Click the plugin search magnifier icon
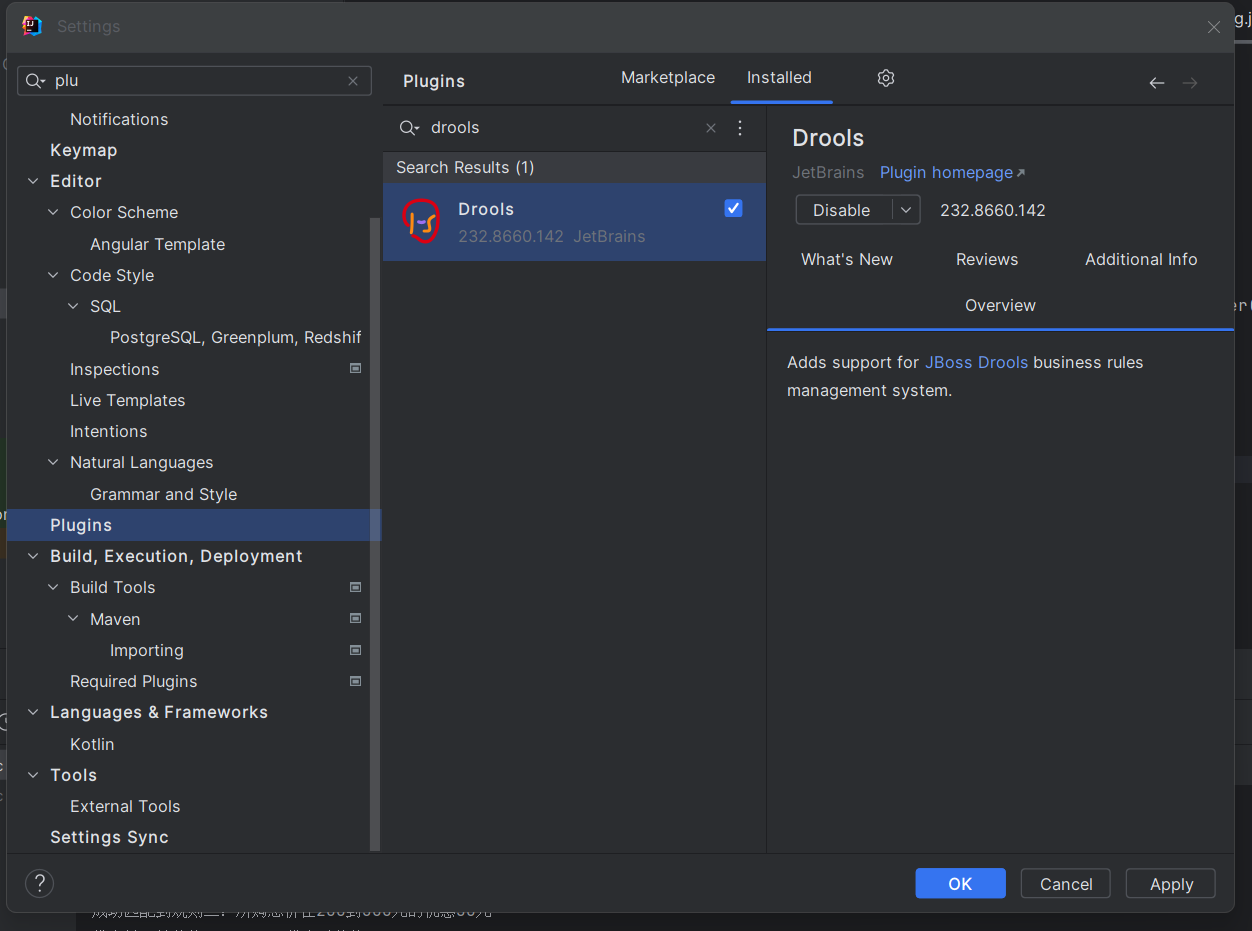 click(x=409, y=128)
